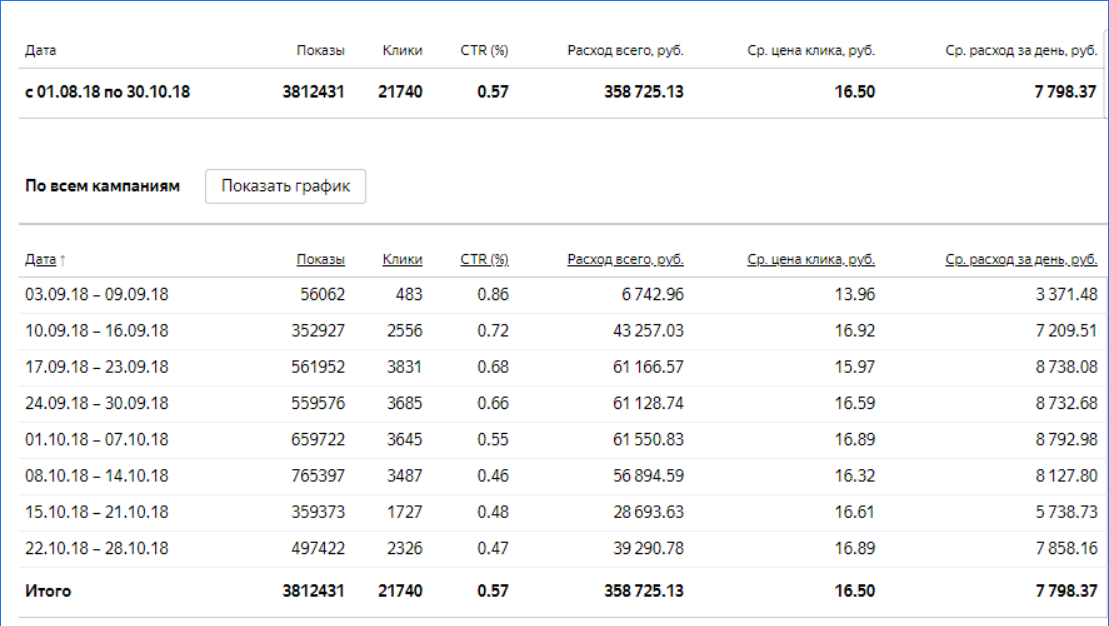Viewport: 1109px width, 626px height.
Task: Sort by Расход всего, руб. header link
Action: 625,260
